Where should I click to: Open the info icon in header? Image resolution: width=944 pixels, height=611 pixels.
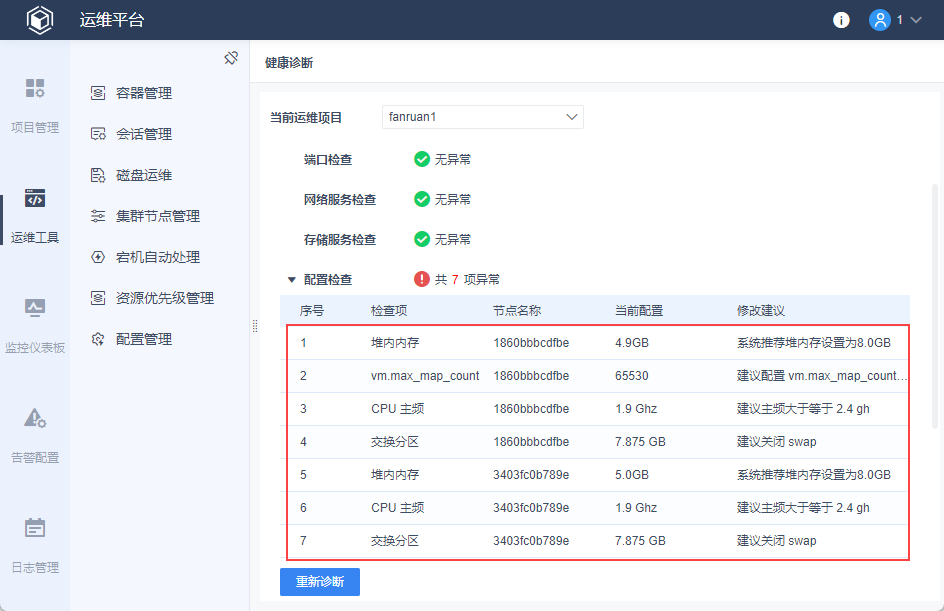tap(841, 20)
